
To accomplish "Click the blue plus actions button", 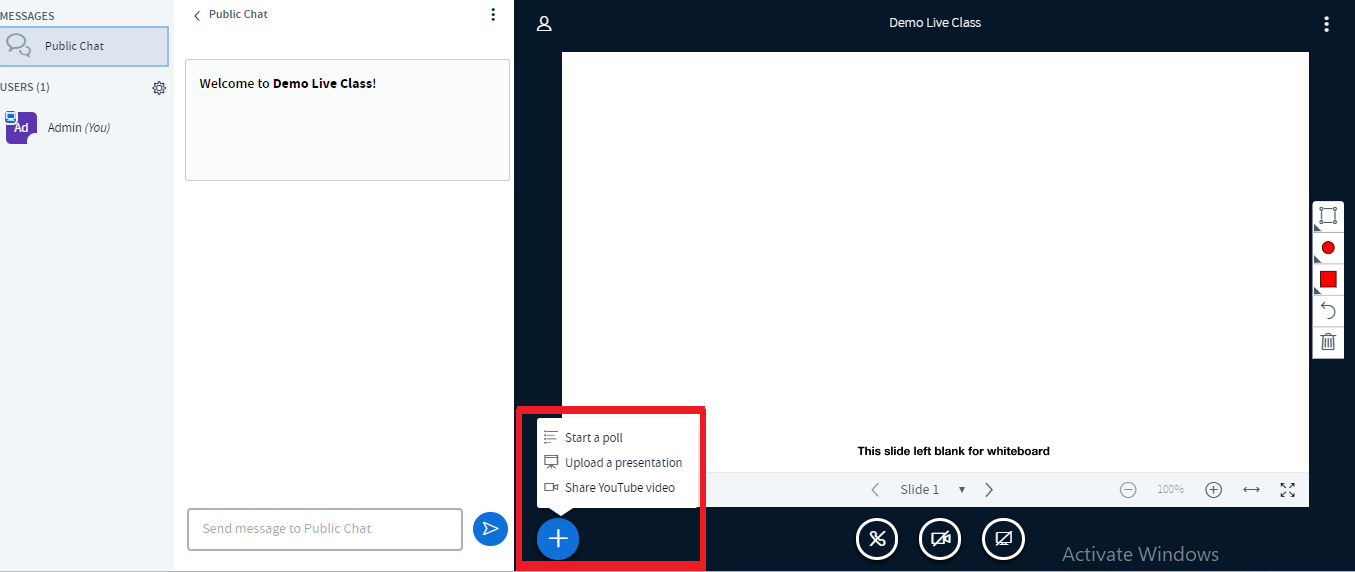I will pyautogui.click(x=558, y=539).
